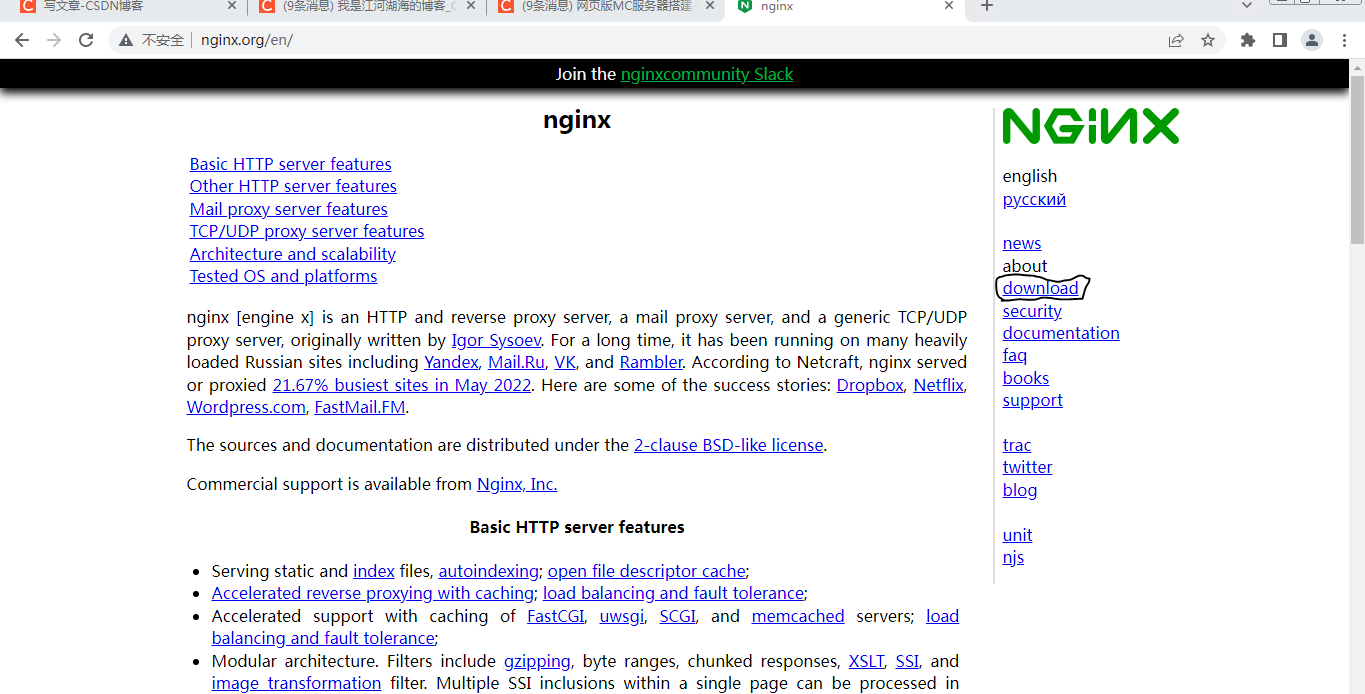Open the Chrome profile avatar
Viewport: 1365px width, 694px height.
[1311, 40]
